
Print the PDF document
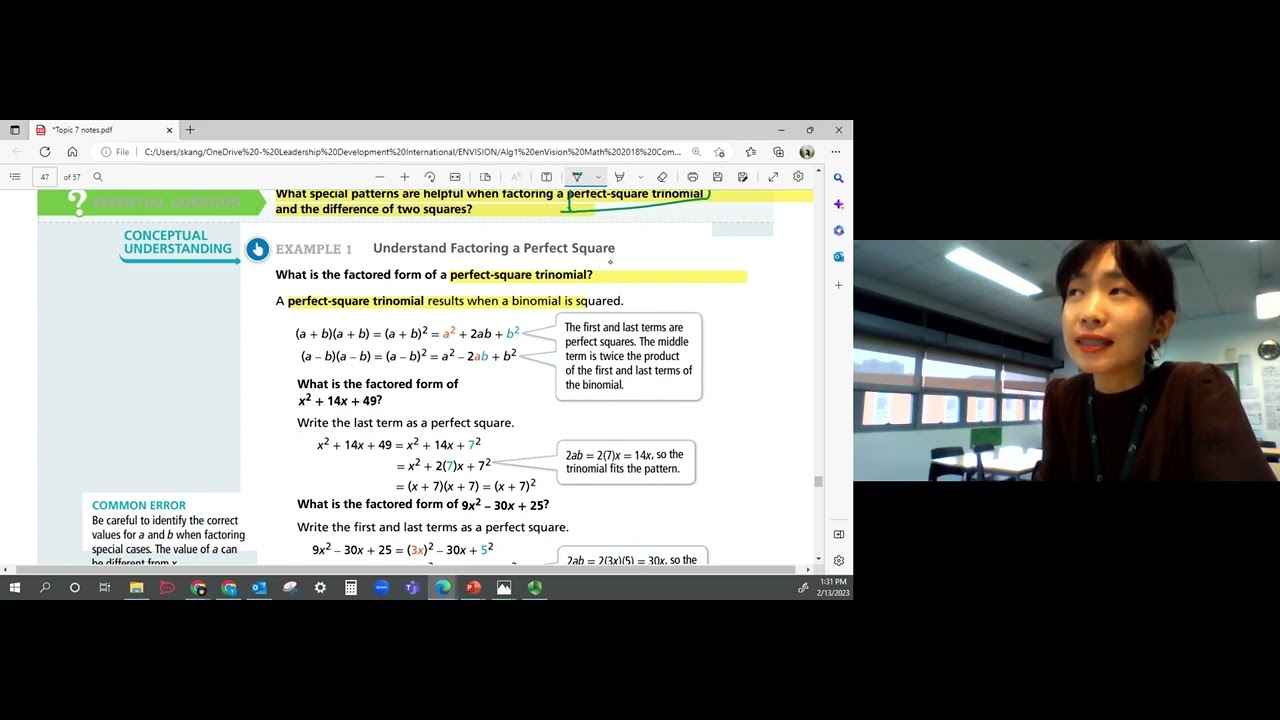coord(692,177)
